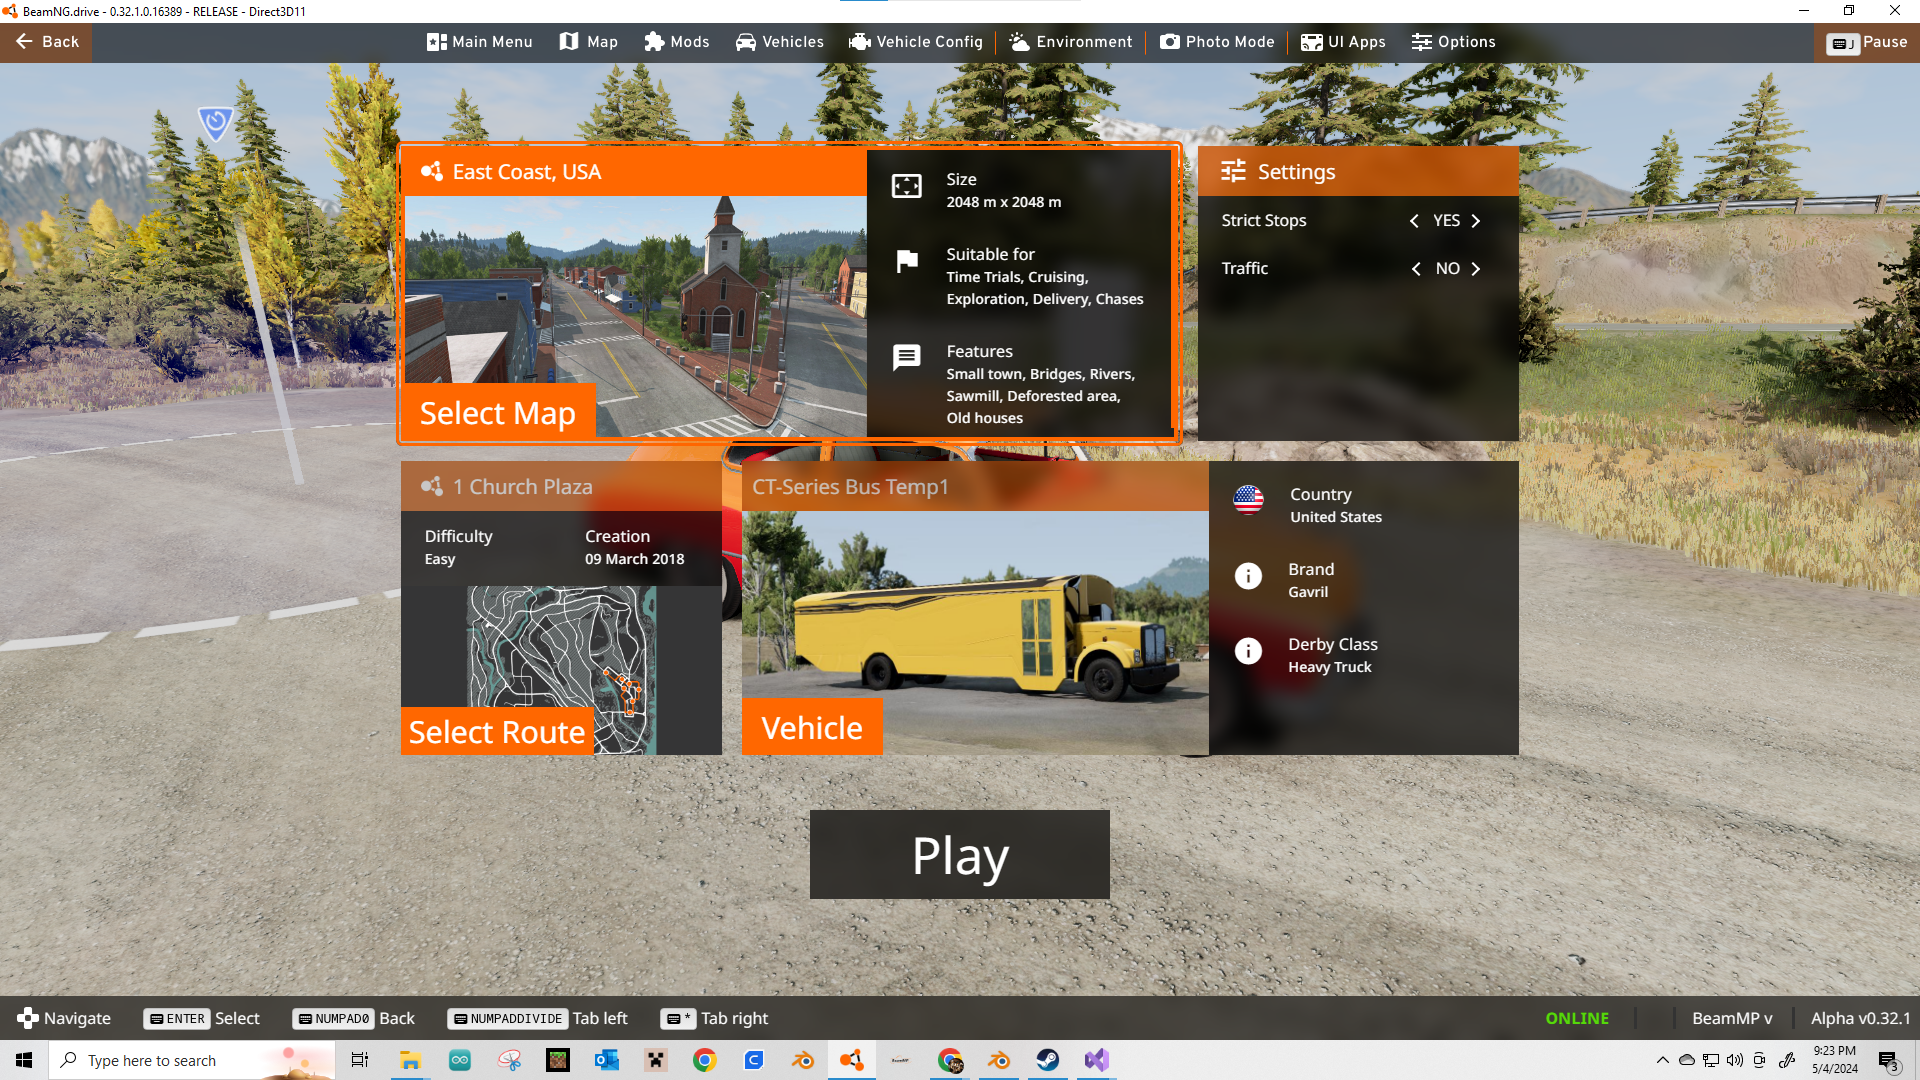Click the Navigate d-pad icon

28,1018
